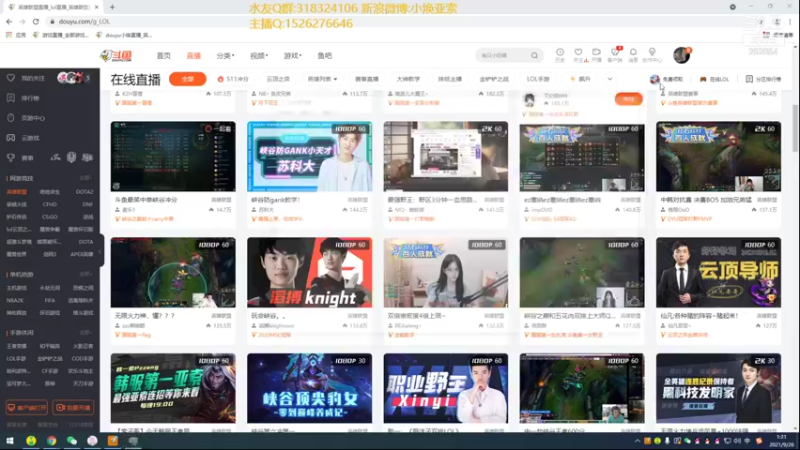This screenshot has height=450, width=800.
Task: Open Chrome in the taskbar
Action: pyautogui.click(x=52, y=441)
